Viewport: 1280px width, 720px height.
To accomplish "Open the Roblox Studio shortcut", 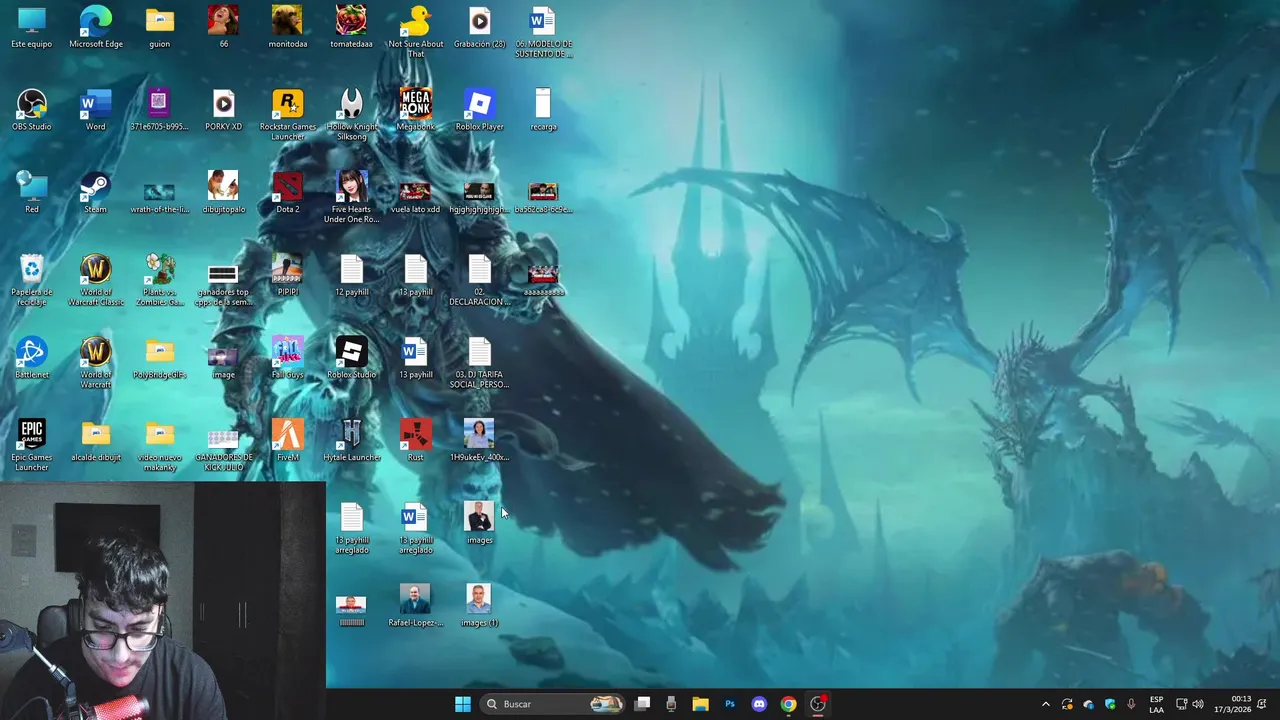I will coord(351,358).
